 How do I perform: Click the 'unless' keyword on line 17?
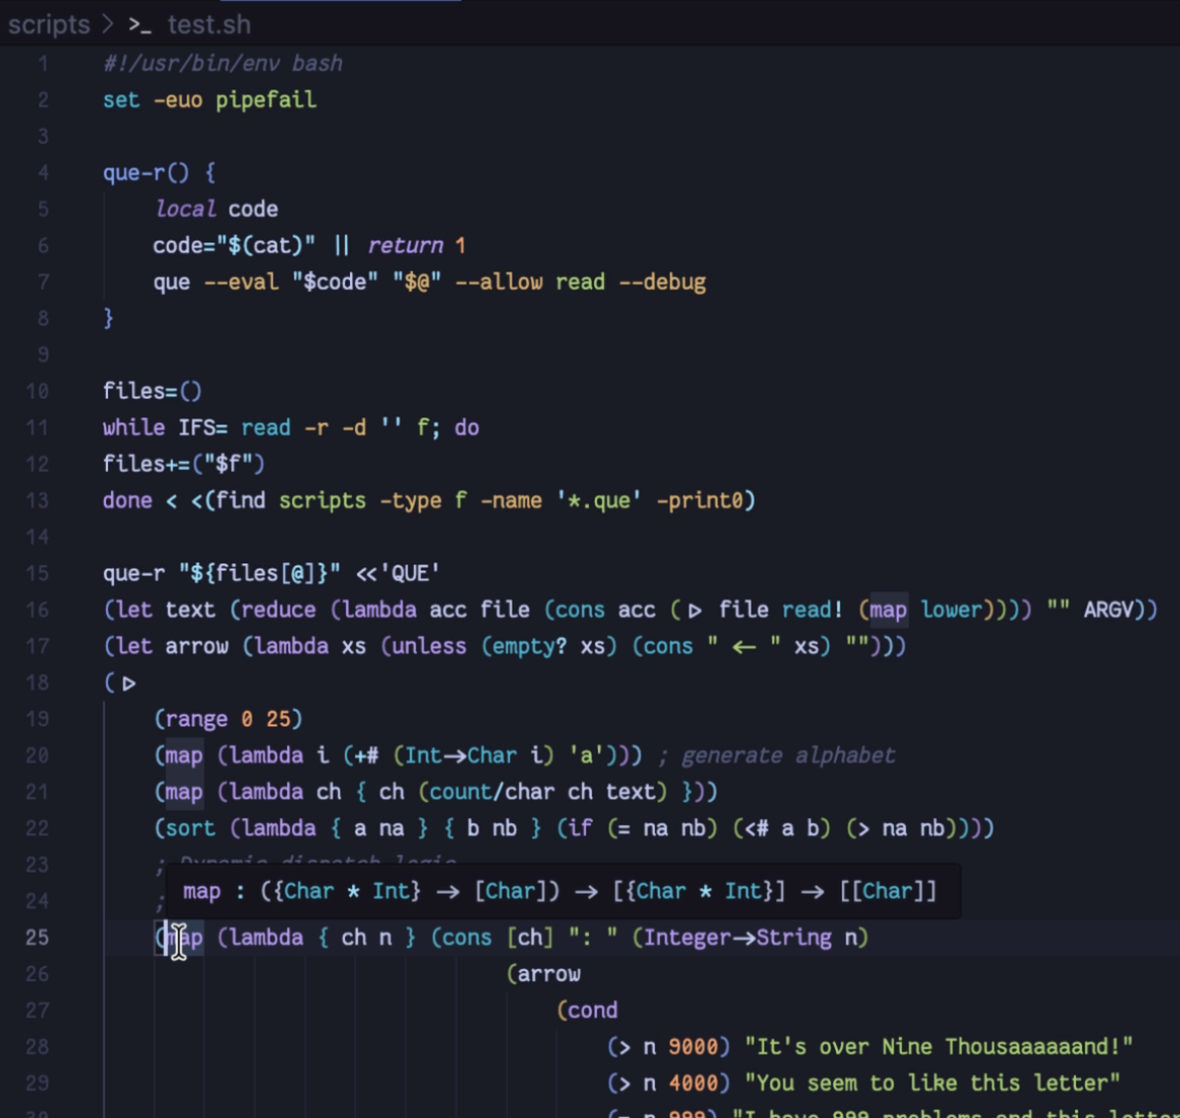coord(429,646)
